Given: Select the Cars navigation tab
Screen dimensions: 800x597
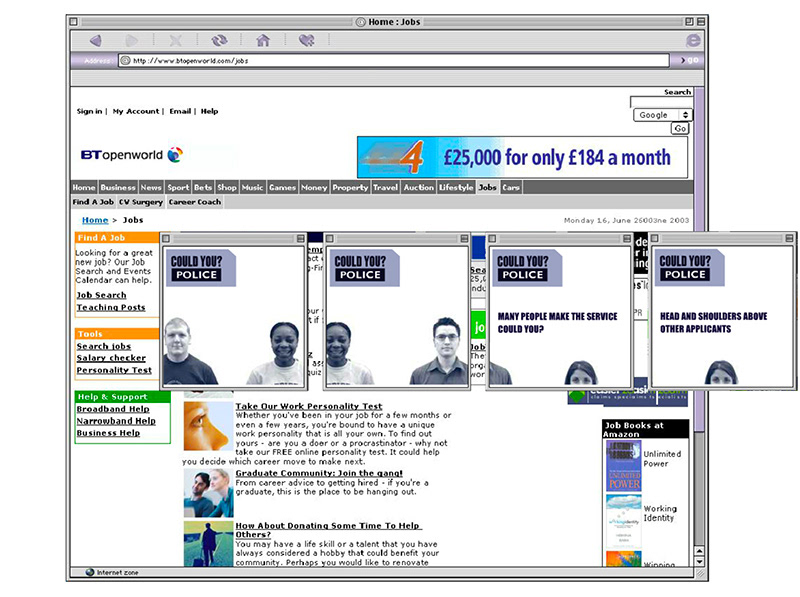Looking at the screenshot, I should [x=511, y=187].
